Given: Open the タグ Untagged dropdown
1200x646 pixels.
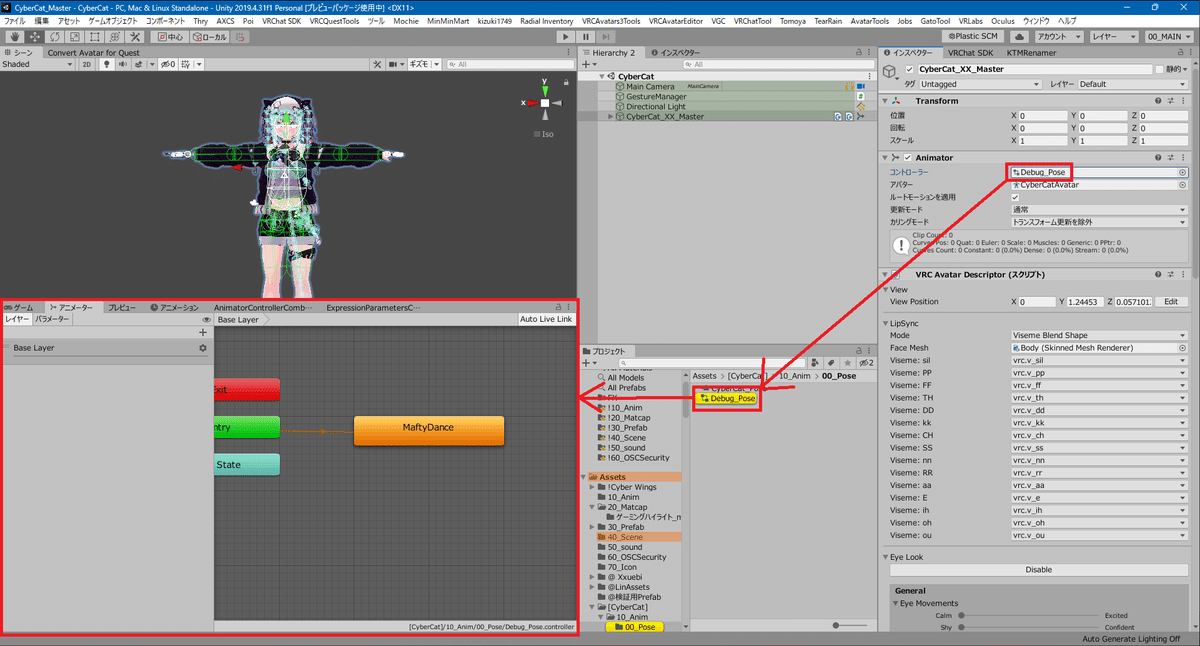Looking at the screenshot, I should tap(978, 84).
